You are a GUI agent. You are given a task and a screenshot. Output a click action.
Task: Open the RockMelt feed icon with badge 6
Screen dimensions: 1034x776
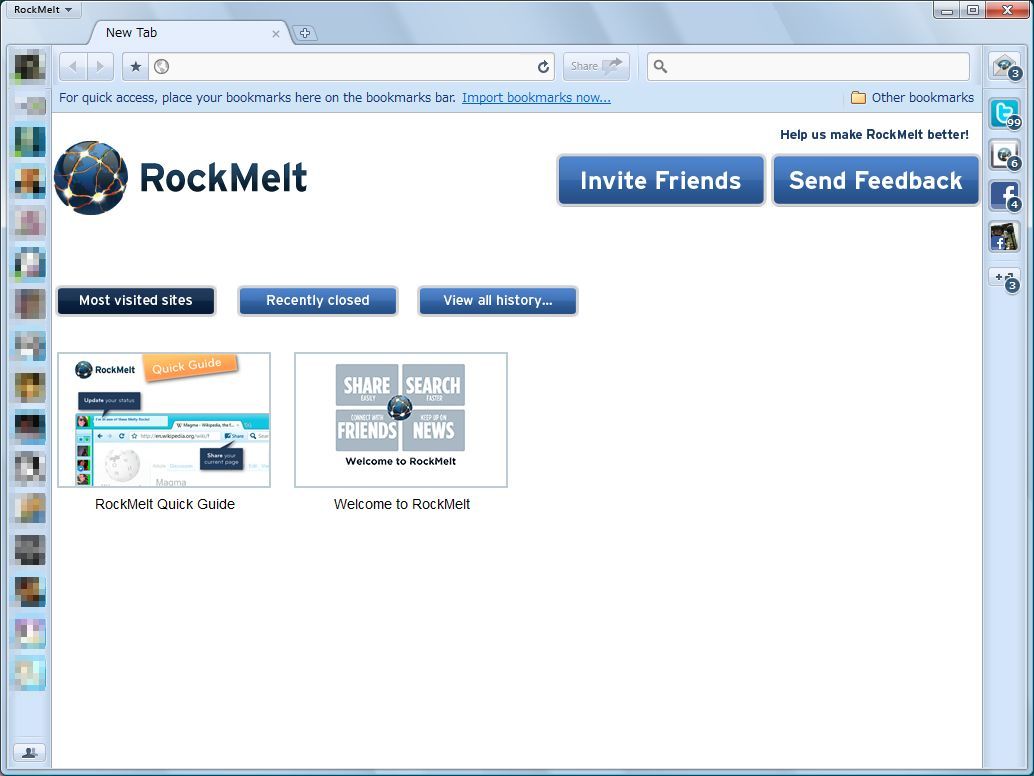[x=1004, y=156]
